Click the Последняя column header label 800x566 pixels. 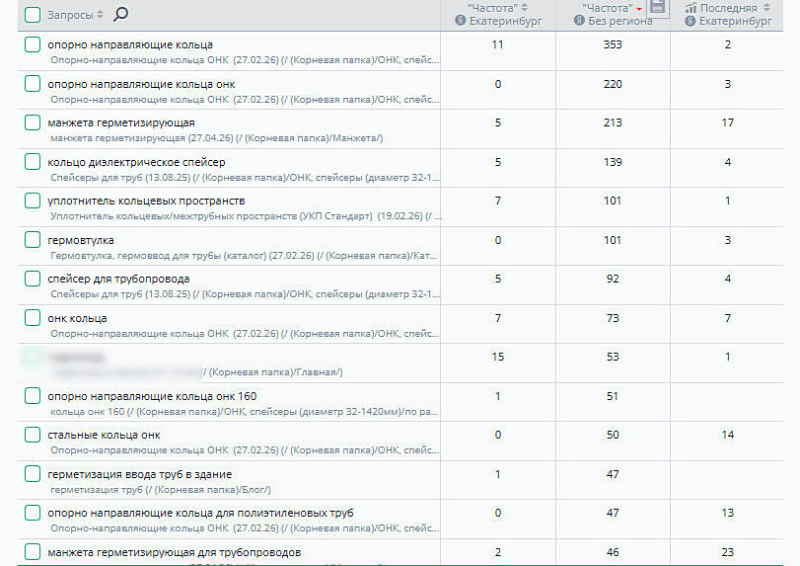pyautogui.click(x=729, y=8)
